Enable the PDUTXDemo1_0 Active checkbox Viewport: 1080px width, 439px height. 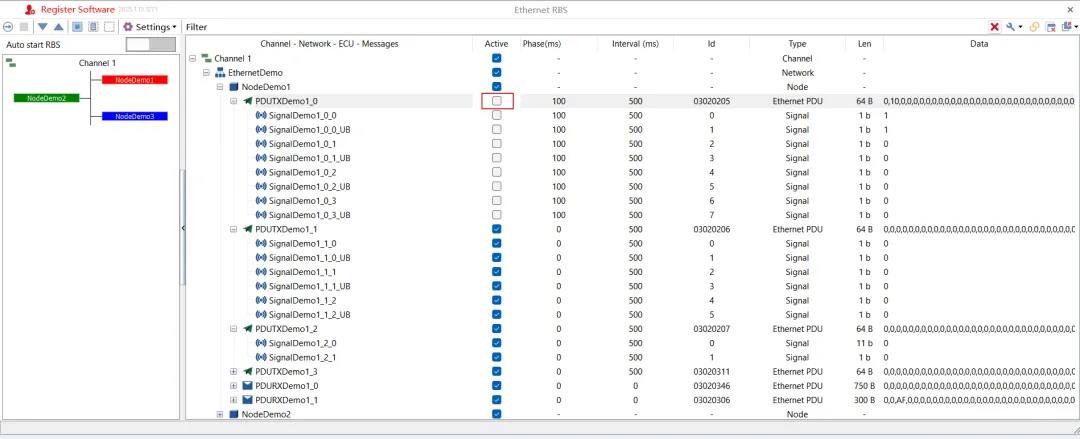497,101
